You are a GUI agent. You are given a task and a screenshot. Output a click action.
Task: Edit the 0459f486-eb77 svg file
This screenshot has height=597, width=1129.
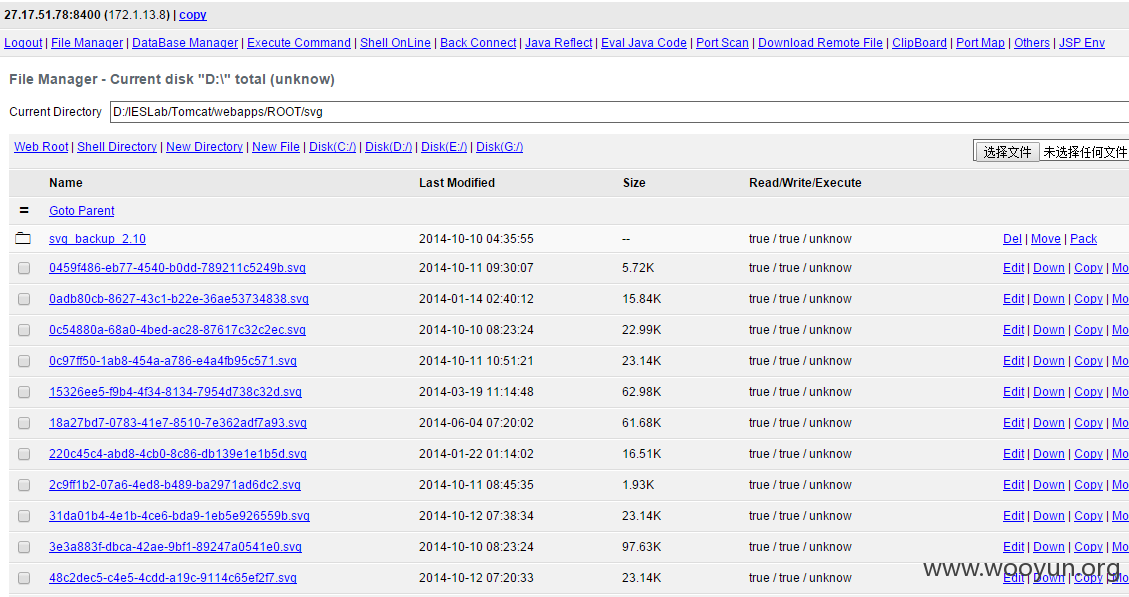click(1014, 267)
